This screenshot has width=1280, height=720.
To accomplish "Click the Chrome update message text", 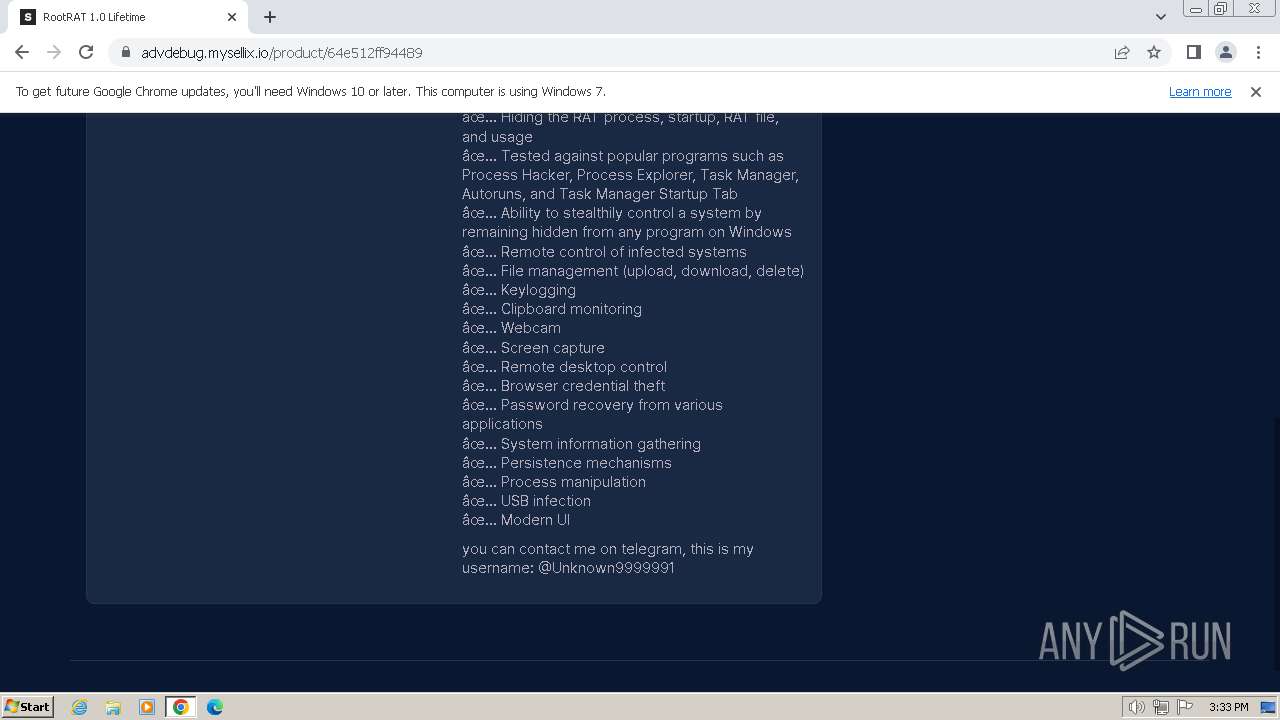I will 310,91.
